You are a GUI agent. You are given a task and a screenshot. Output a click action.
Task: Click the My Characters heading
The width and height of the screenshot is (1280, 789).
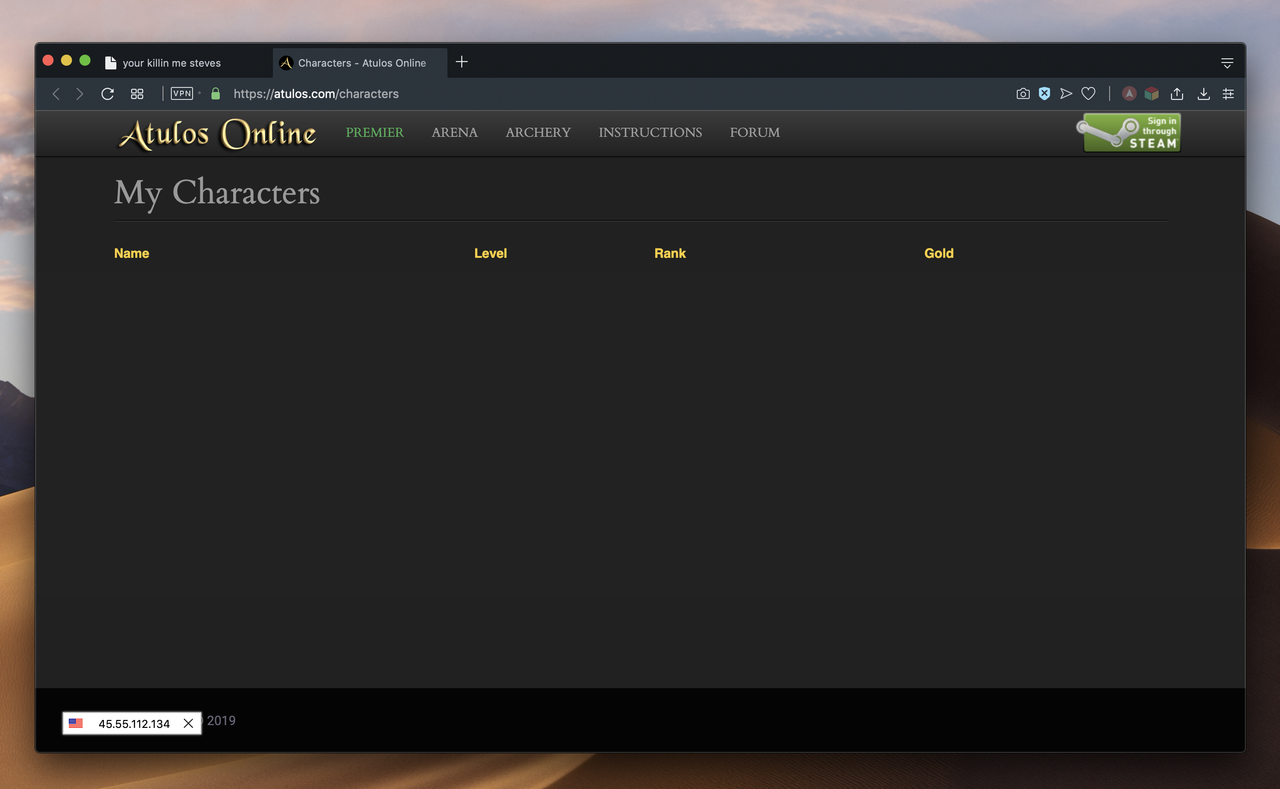[217, 192]
